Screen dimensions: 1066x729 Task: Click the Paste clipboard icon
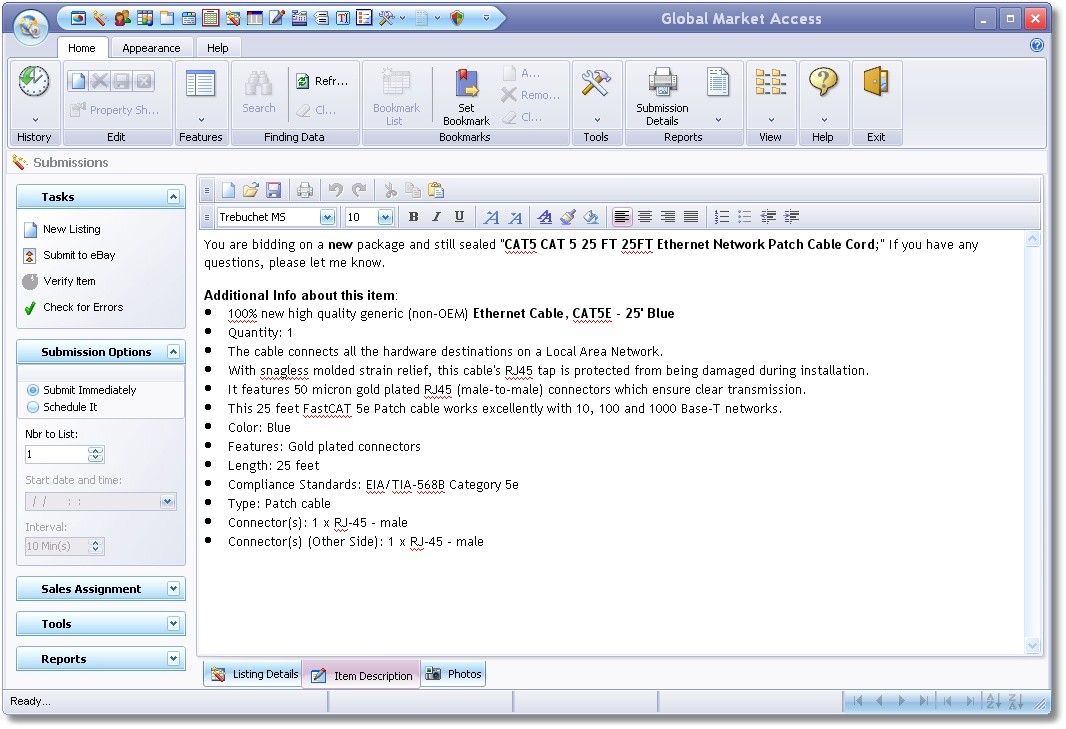436,190
